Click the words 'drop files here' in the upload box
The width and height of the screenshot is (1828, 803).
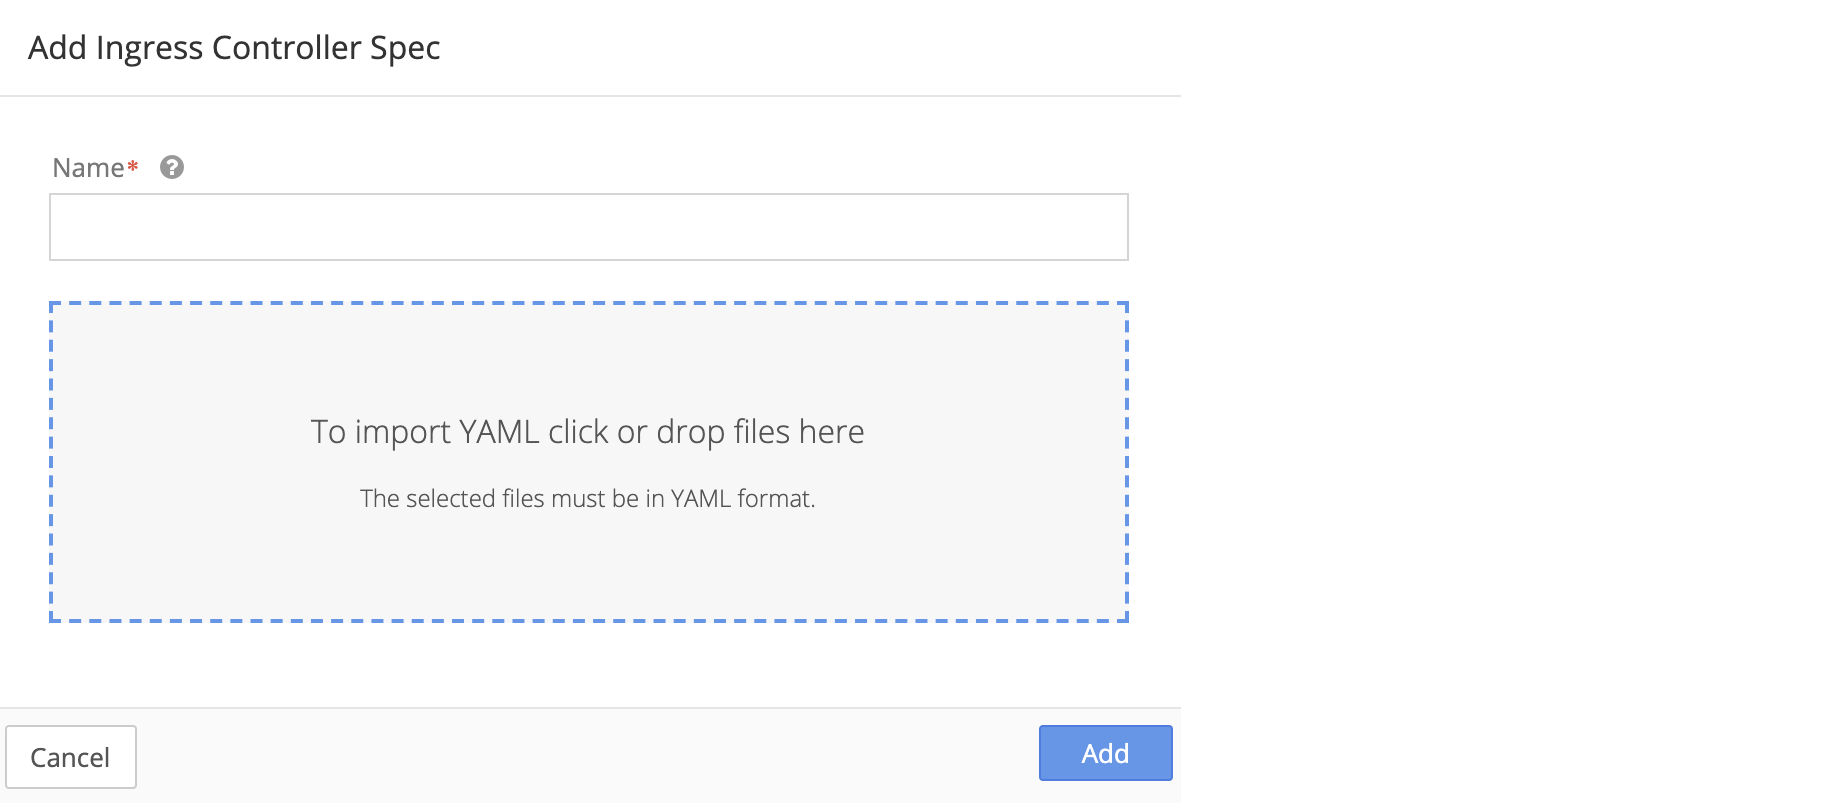click(x=761, y=432)
